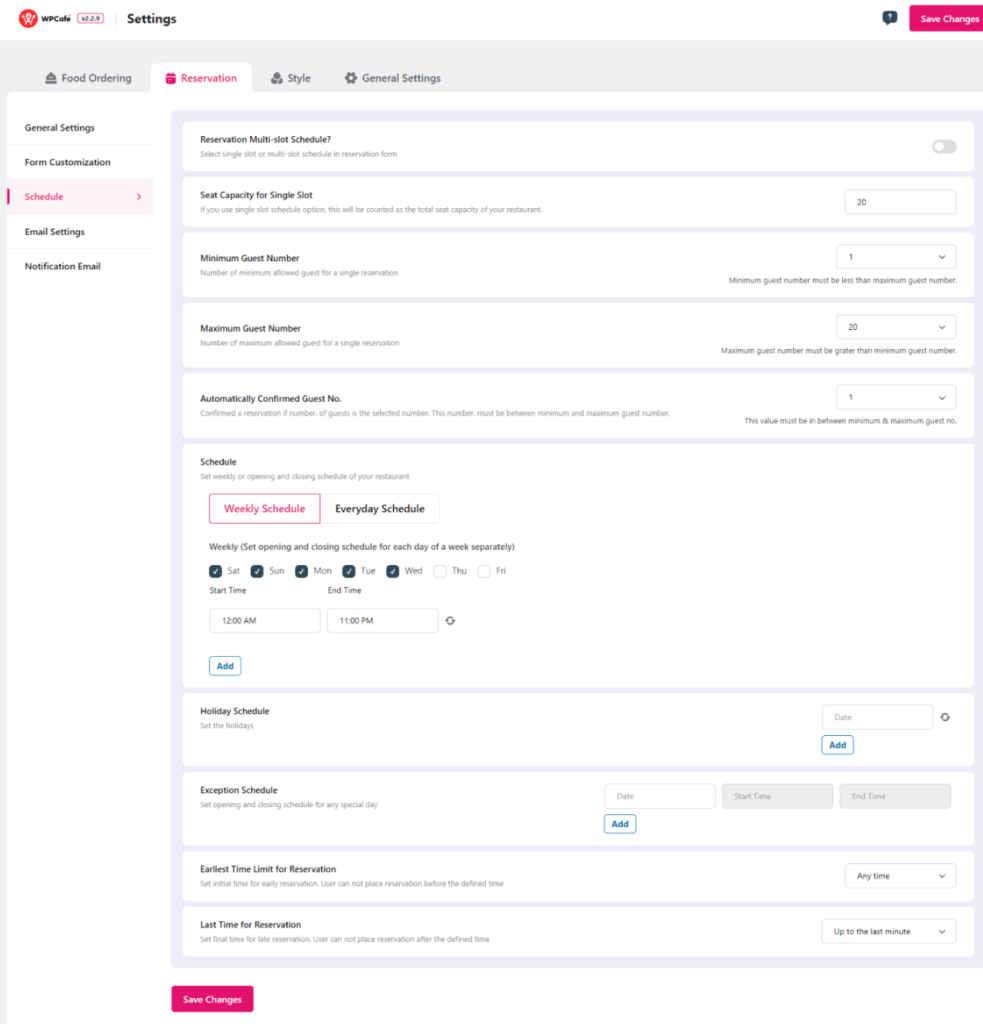Image resolution: width=983 pixels, height=1024 pixels.
Task: Click the Reservation calendar icon
Action: [170, 78]
